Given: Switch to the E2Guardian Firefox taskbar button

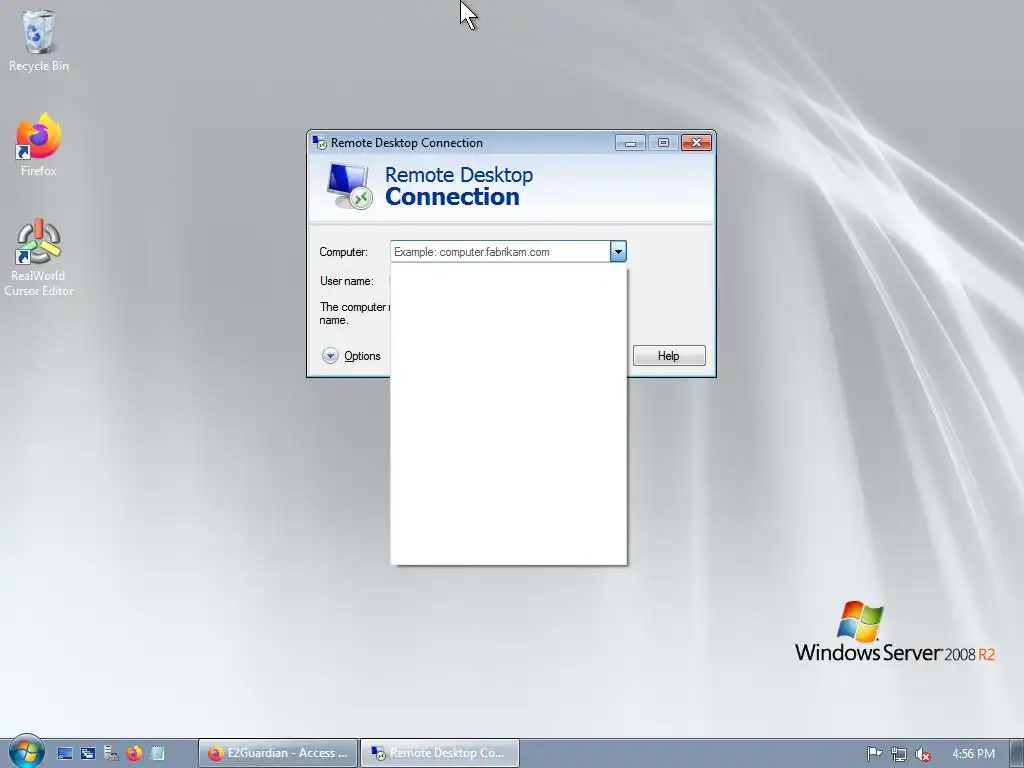Looking at the screenshot, I should point(278,753).
